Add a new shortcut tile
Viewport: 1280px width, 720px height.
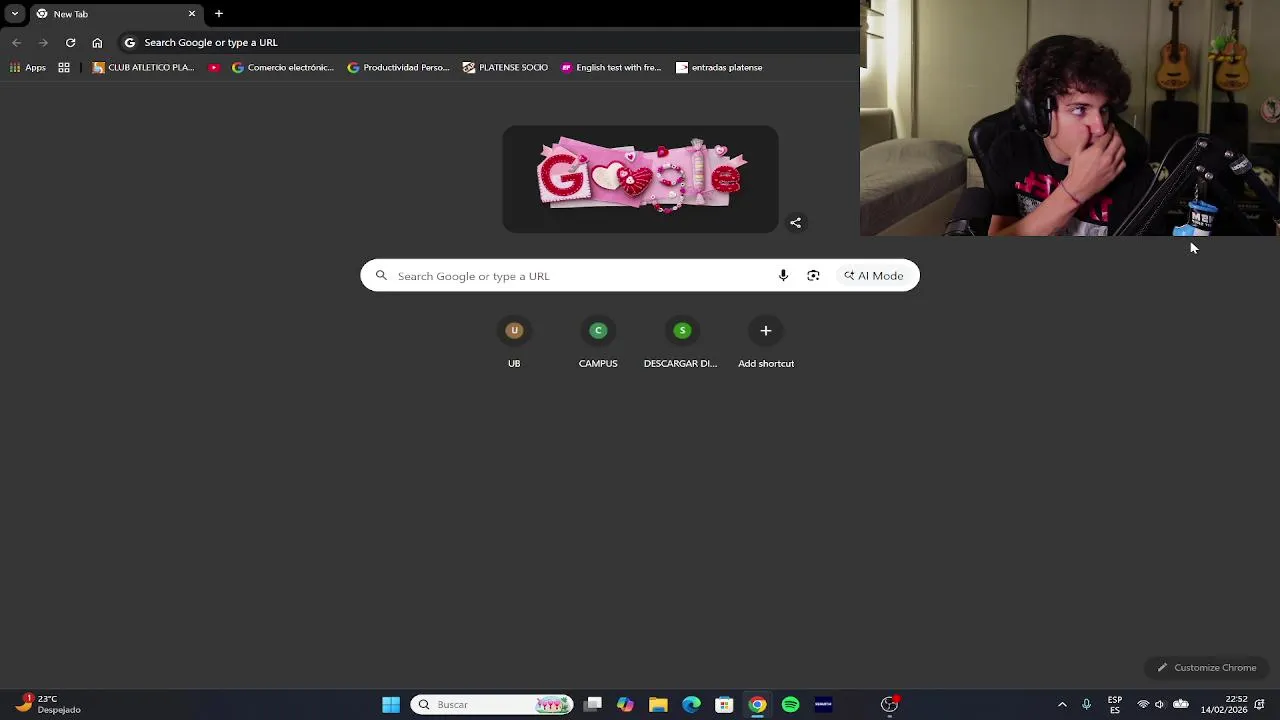tap(766, 343)
